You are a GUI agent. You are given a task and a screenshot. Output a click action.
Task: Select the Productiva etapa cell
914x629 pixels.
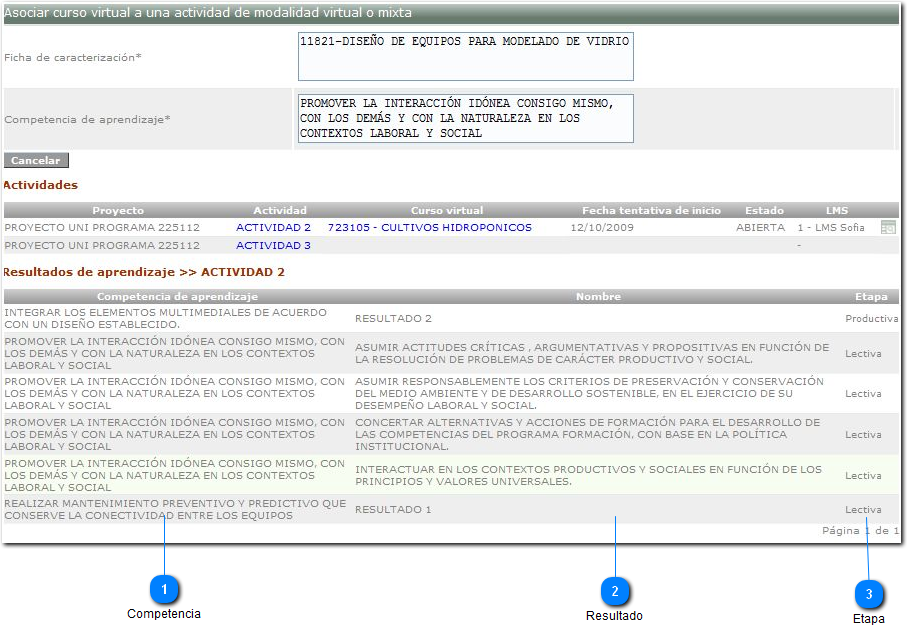click(x=871, y=318)
